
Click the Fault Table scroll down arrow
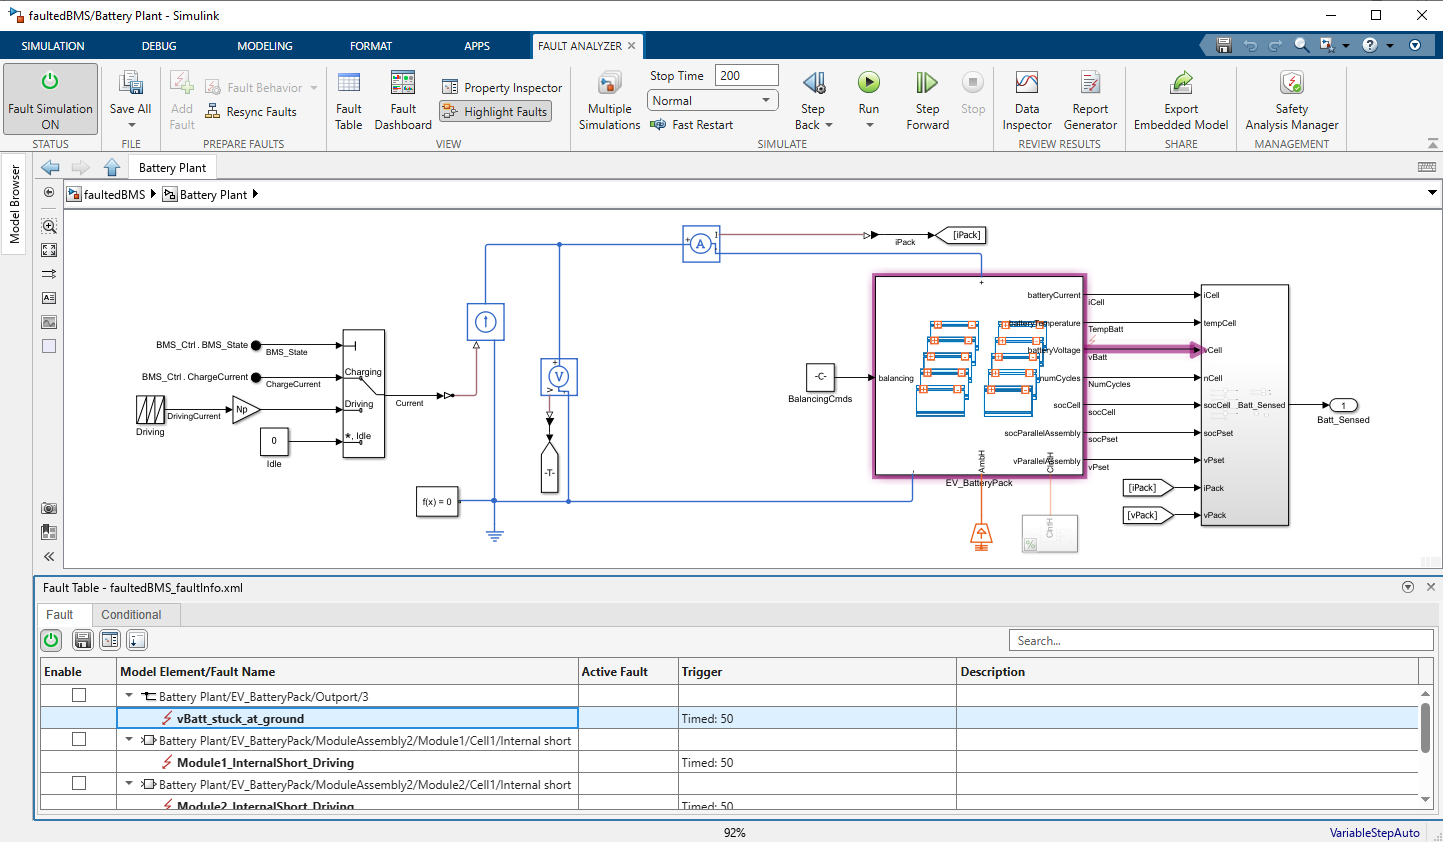pos(1425,799)
